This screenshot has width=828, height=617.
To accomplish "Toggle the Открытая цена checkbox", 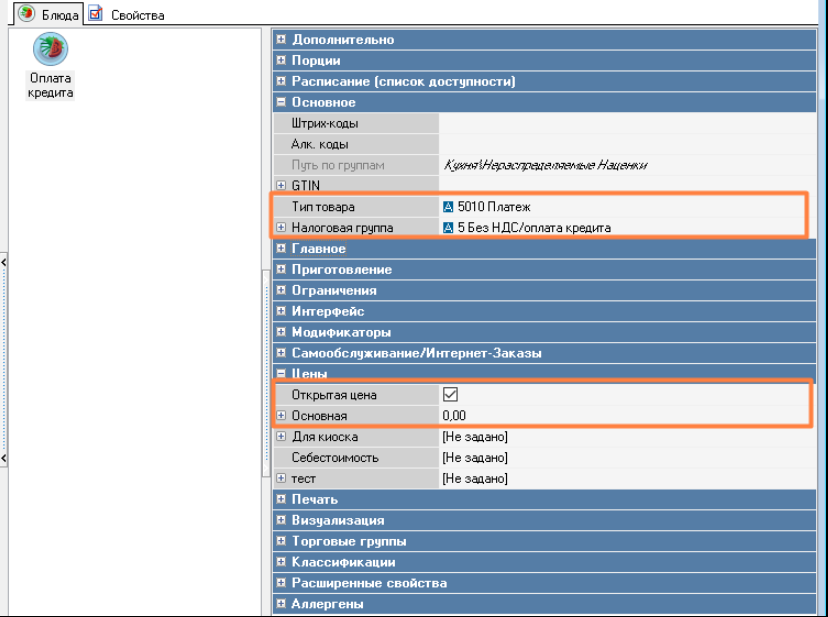I will (x=450, y=395).
